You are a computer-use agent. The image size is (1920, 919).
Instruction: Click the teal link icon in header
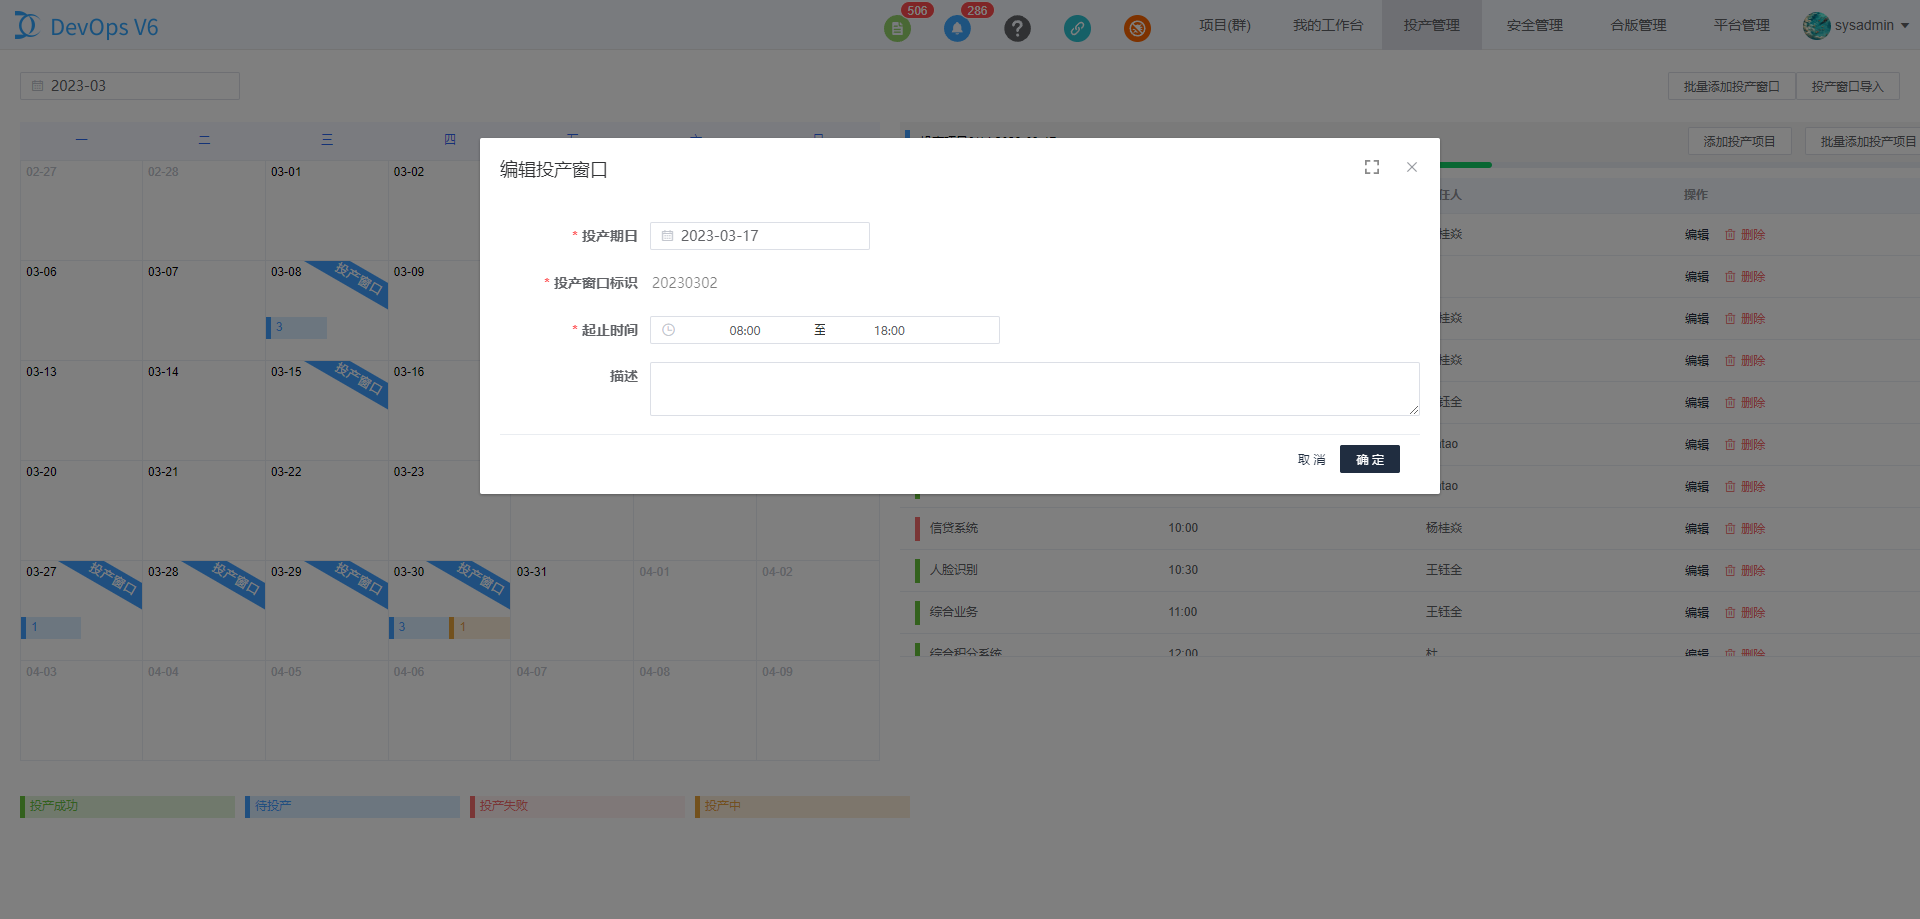pos(1077,28)
